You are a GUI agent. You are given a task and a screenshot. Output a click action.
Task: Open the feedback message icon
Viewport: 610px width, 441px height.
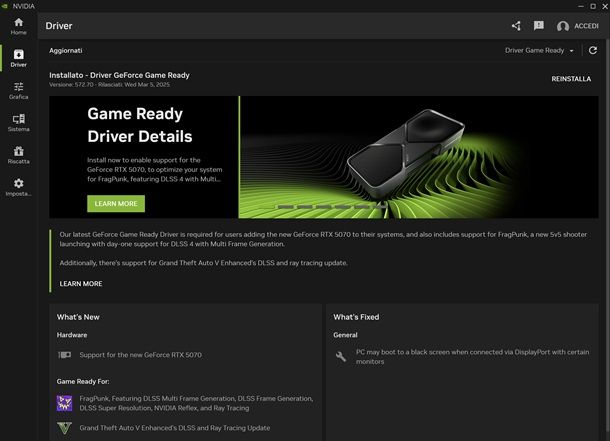point(538,26)
